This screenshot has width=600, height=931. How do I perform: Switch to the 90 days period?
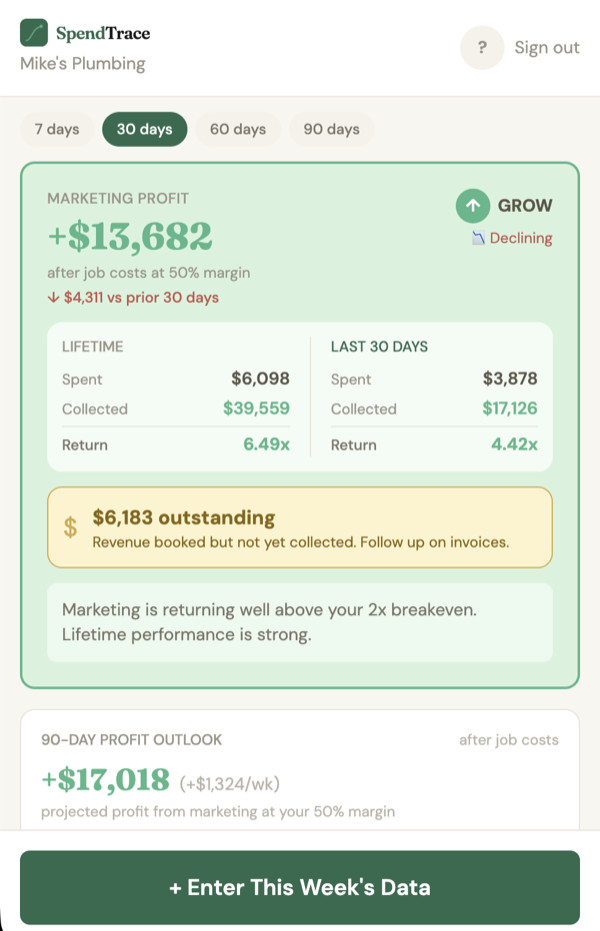tap(331, 129)
